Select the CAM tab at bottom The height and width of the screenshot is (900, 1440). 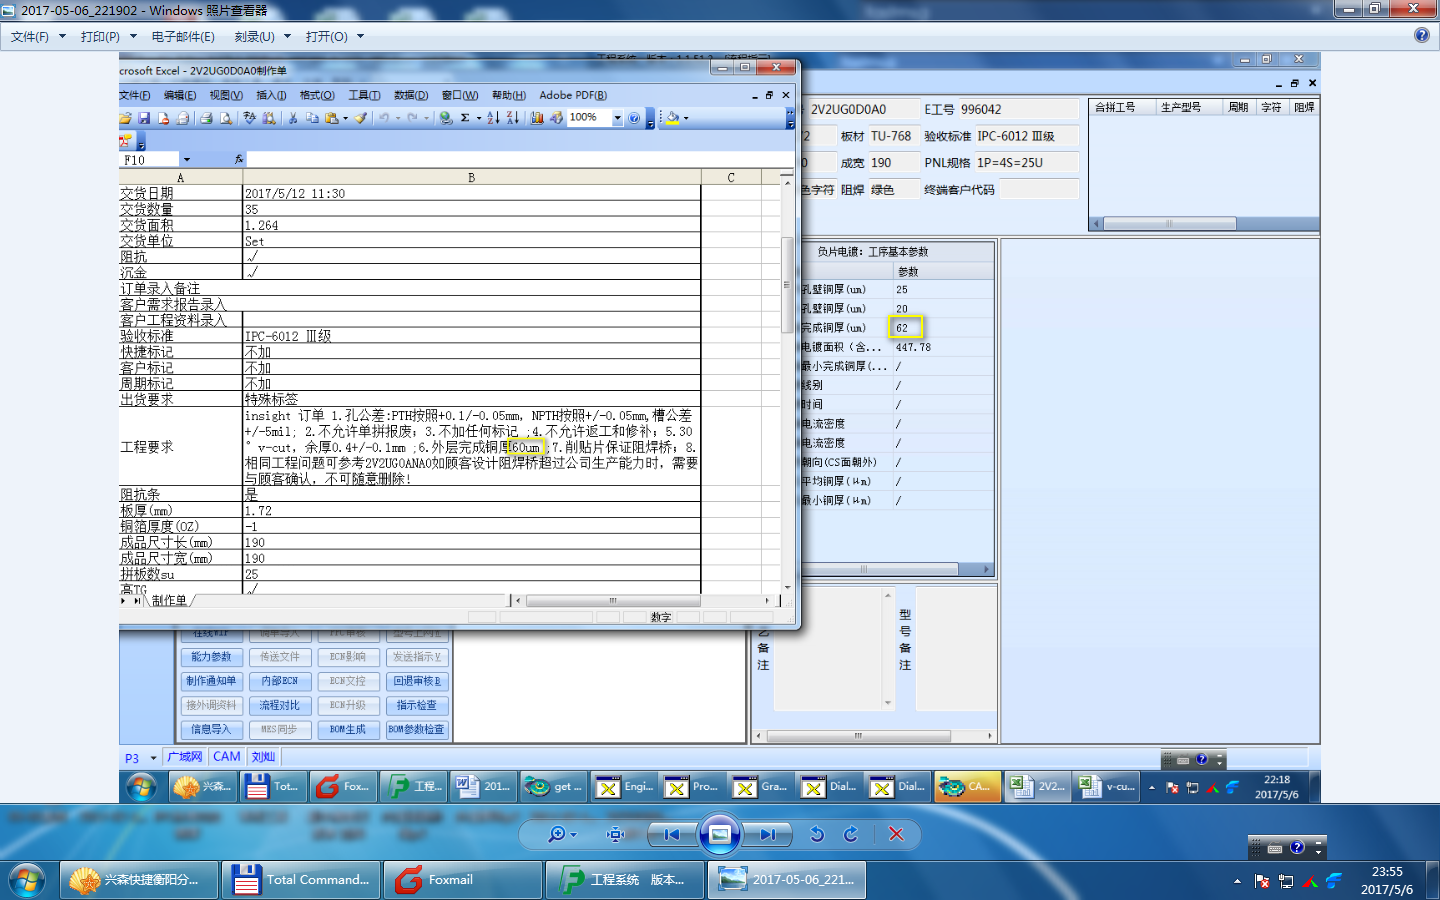point(227,757)
